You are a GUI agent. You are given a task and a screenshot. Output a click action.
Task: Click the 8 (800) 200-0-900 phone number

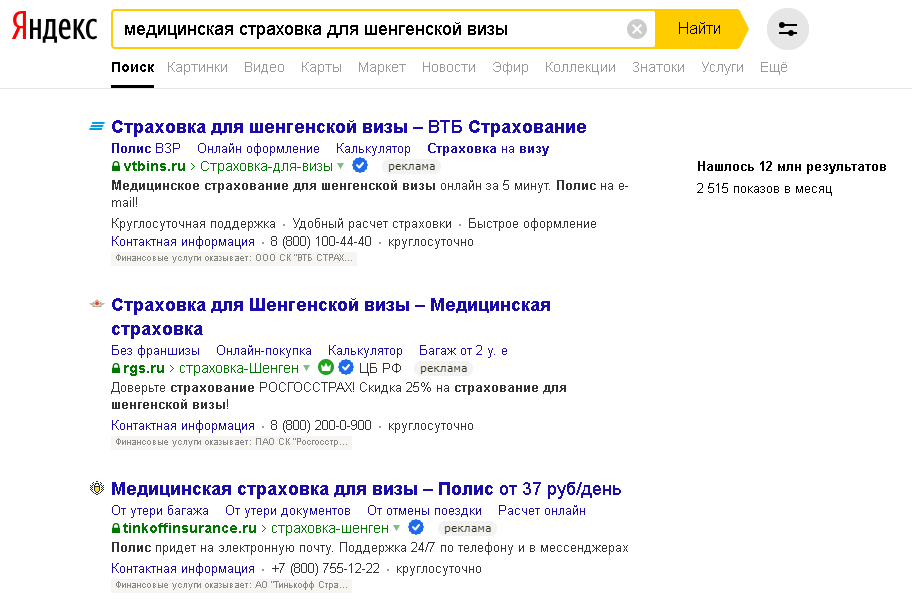tap(320, 426)
